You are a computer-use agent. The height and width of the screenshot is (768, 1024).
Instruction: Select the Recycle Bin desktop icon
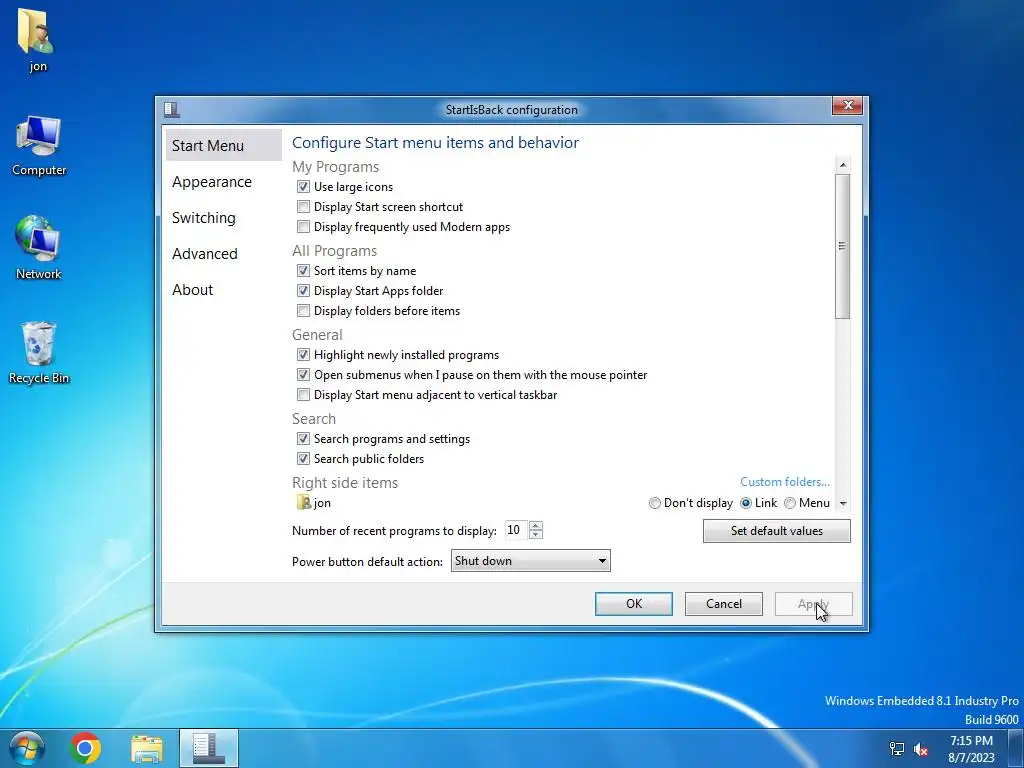click(x=39, y=352)
